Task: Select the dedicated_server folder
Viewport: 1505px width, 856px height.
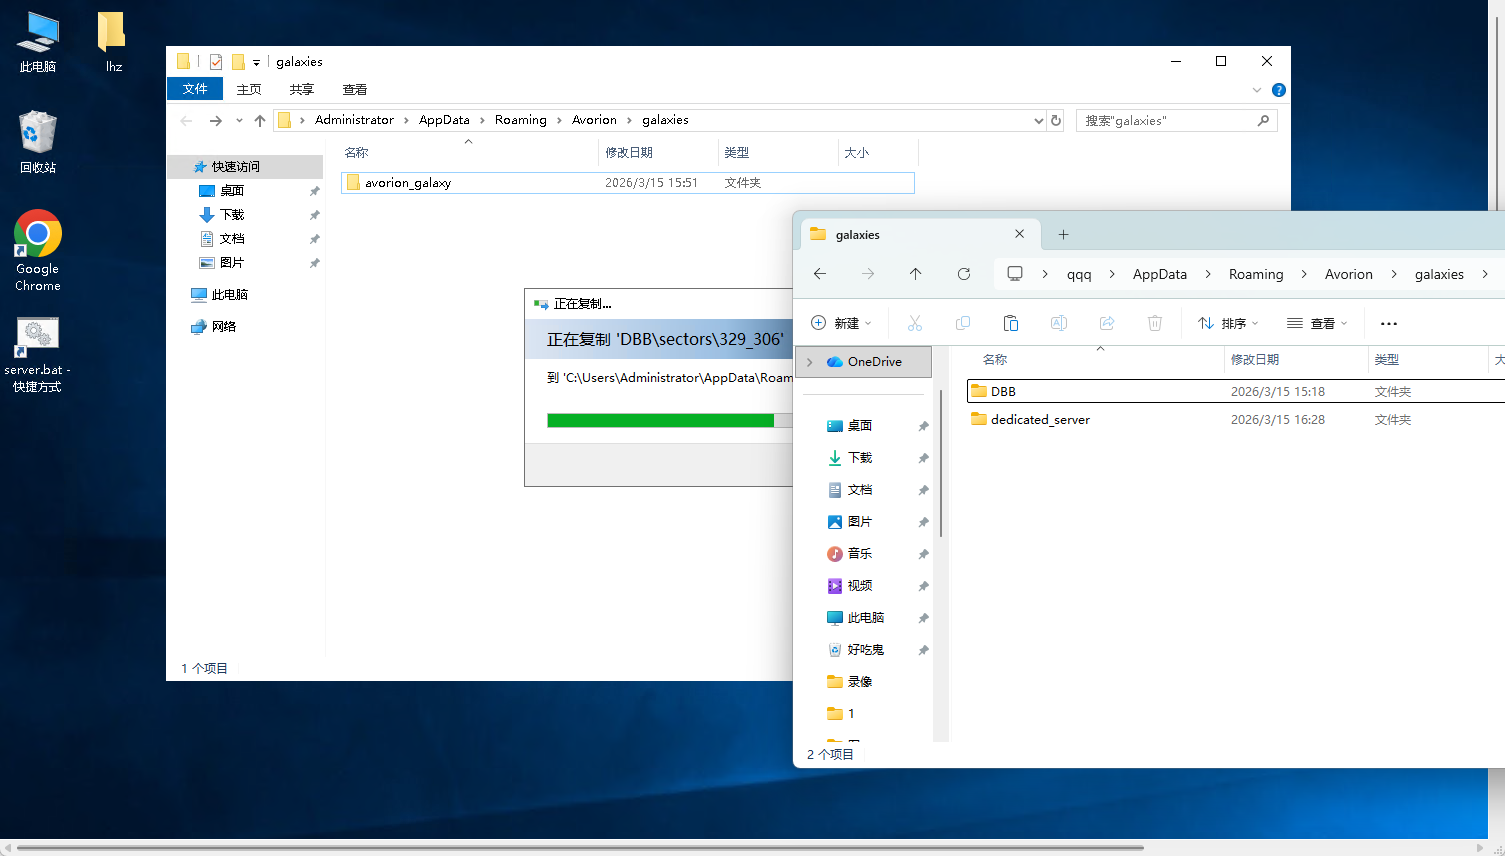Action: pos(1039,420)
